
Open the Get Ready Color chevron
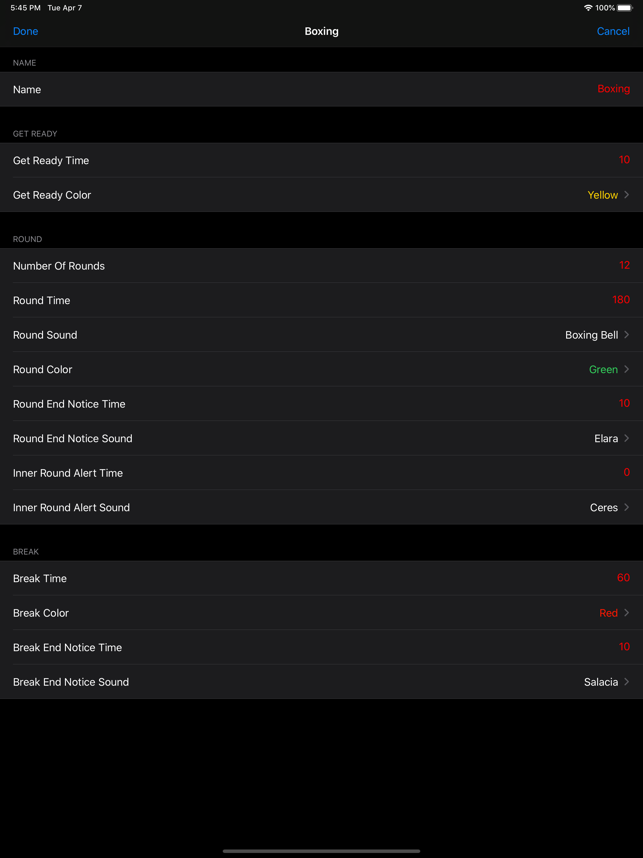(x=627, y=195)
